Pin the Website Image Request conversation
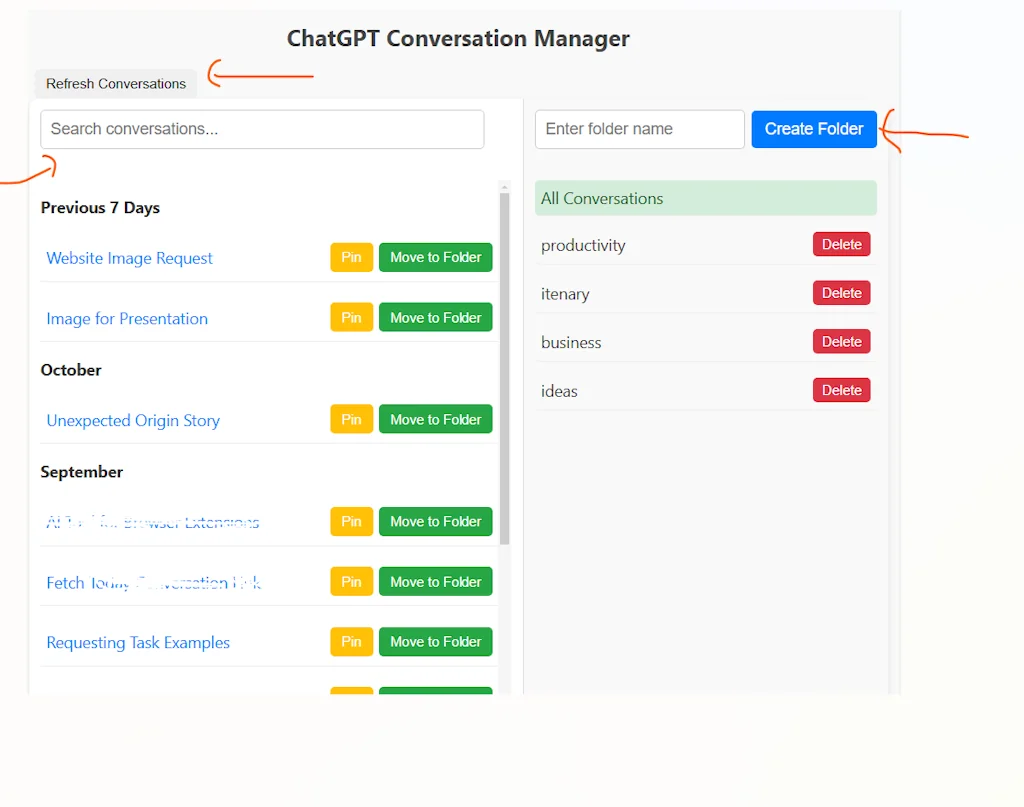1024x807 pixels. point(350,257)
